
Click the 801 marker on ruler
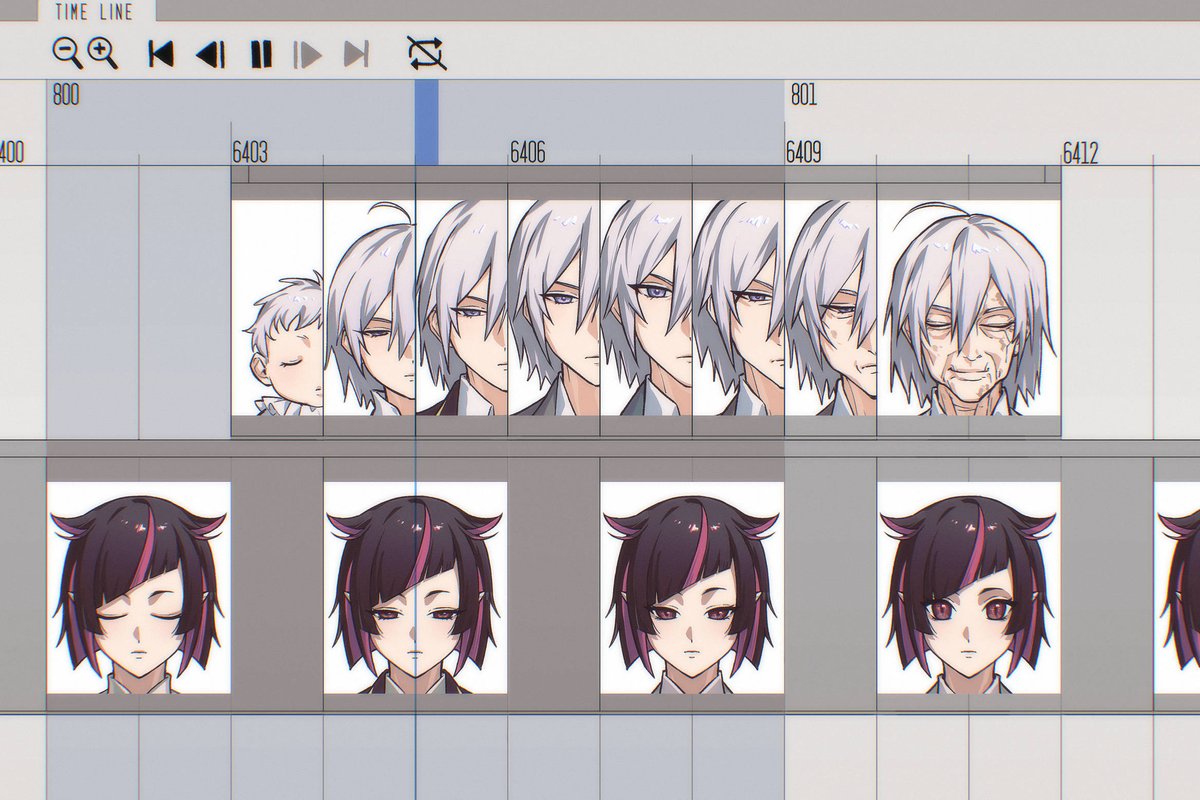(x=804, y=95)
